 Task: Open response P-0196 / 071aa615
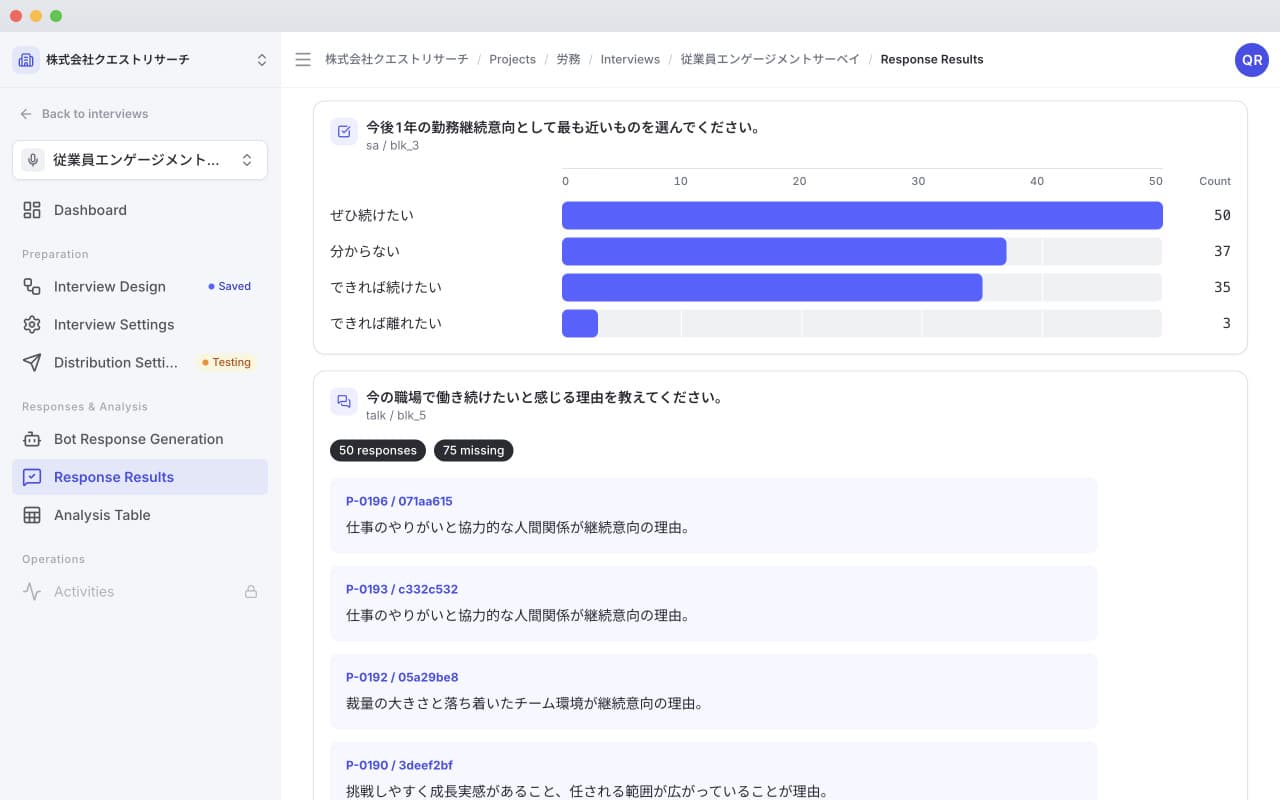pos(713,515)
